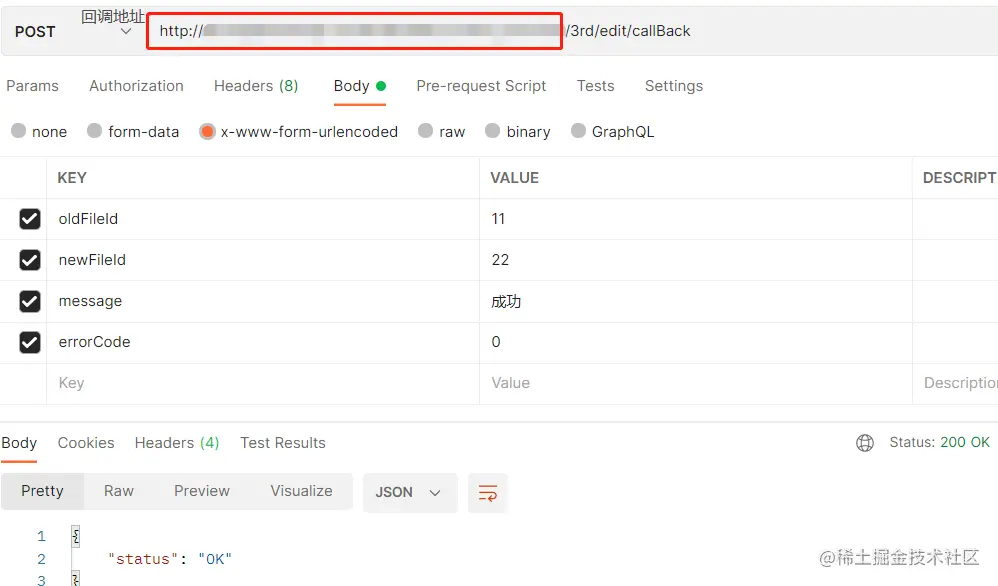Select the response Body tab
Viewport: 998px width, 586px height.
coord(19,443)
